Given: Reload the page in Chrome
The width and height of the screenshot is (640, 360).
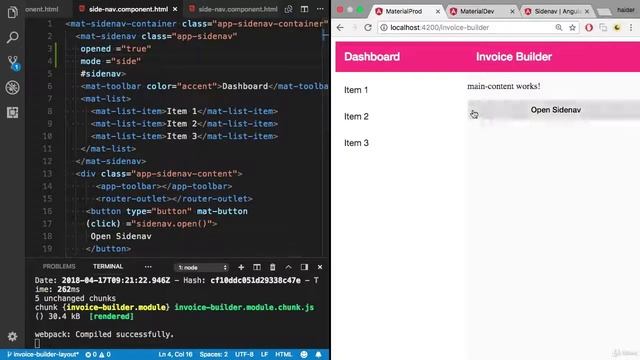Looking at the screenshot, I should 368,27.
